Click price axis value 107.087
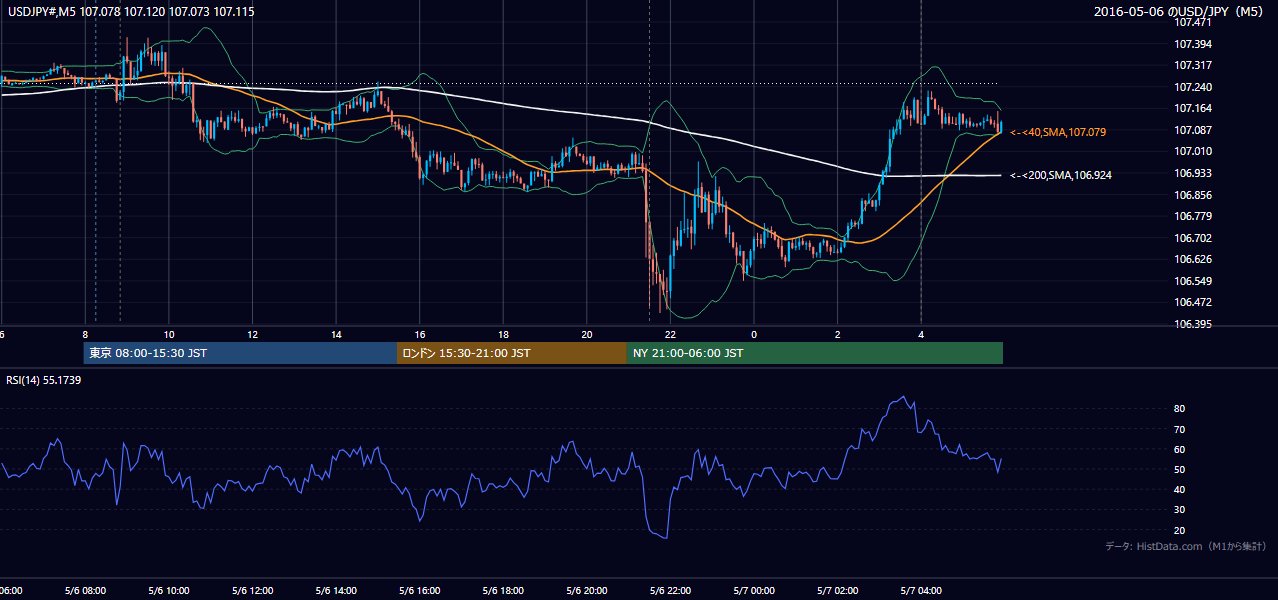Image resolution: width=1278 pixels, height=600 pixels. 1193,130
